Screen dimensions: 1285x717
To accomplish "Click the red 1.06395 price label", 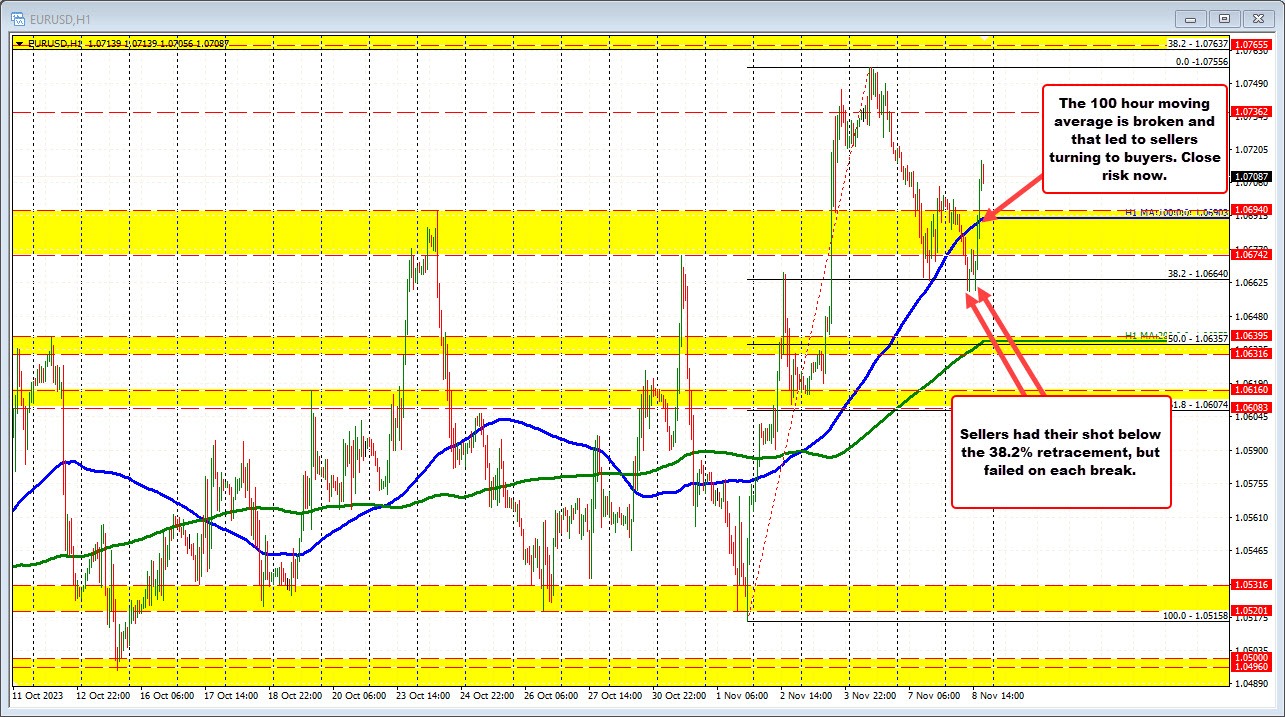I will 1252,335.
